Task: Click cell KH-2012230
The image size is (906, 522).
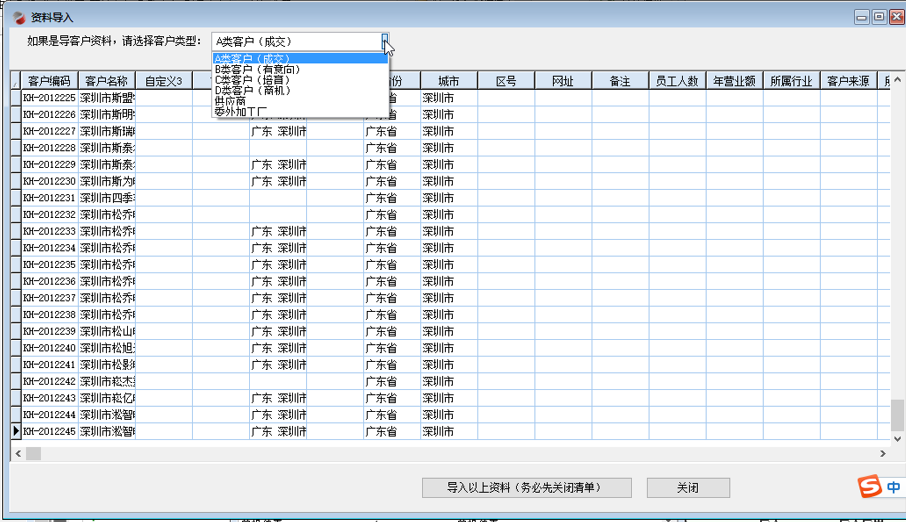Action: tap(50, 182)
